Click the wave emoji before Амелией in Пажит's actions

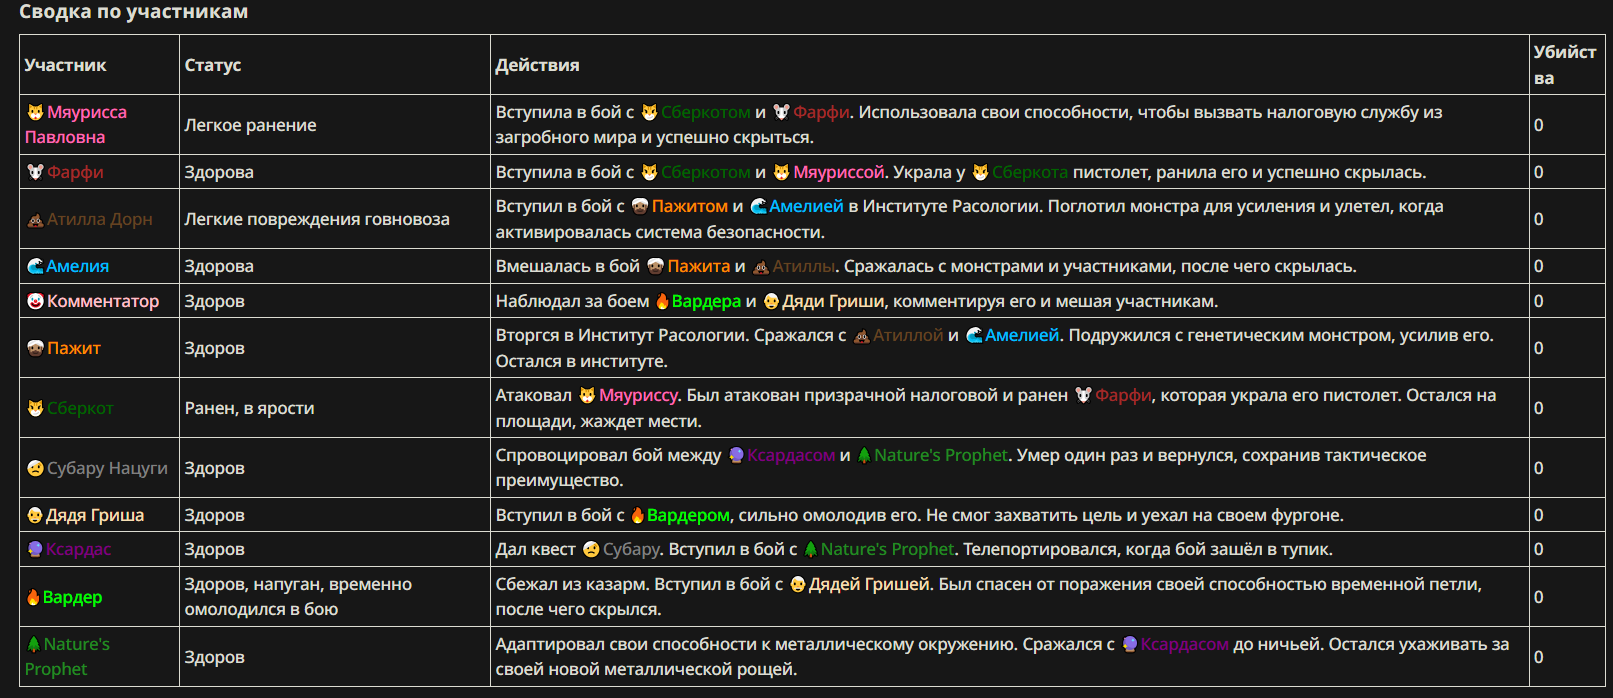point(974,335)
